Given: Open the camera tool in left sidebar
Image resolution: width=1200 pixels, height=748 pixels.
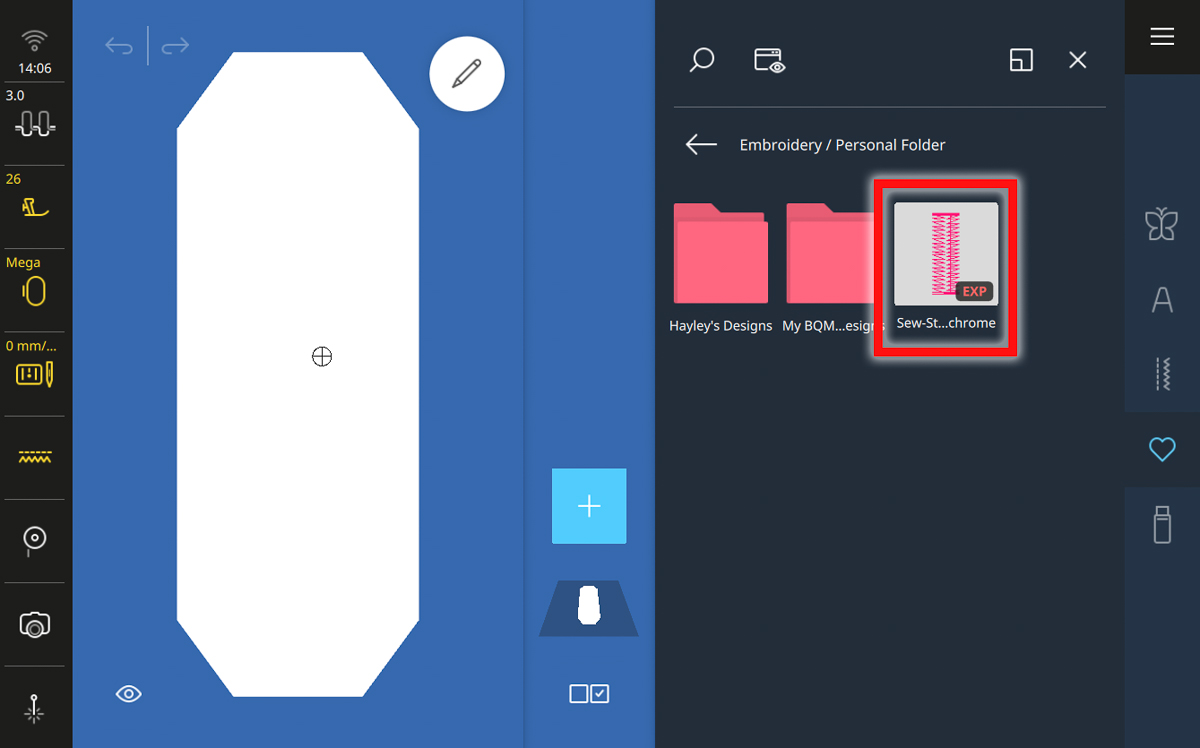Looking at the screenshot, I should (x=35, y=625).
